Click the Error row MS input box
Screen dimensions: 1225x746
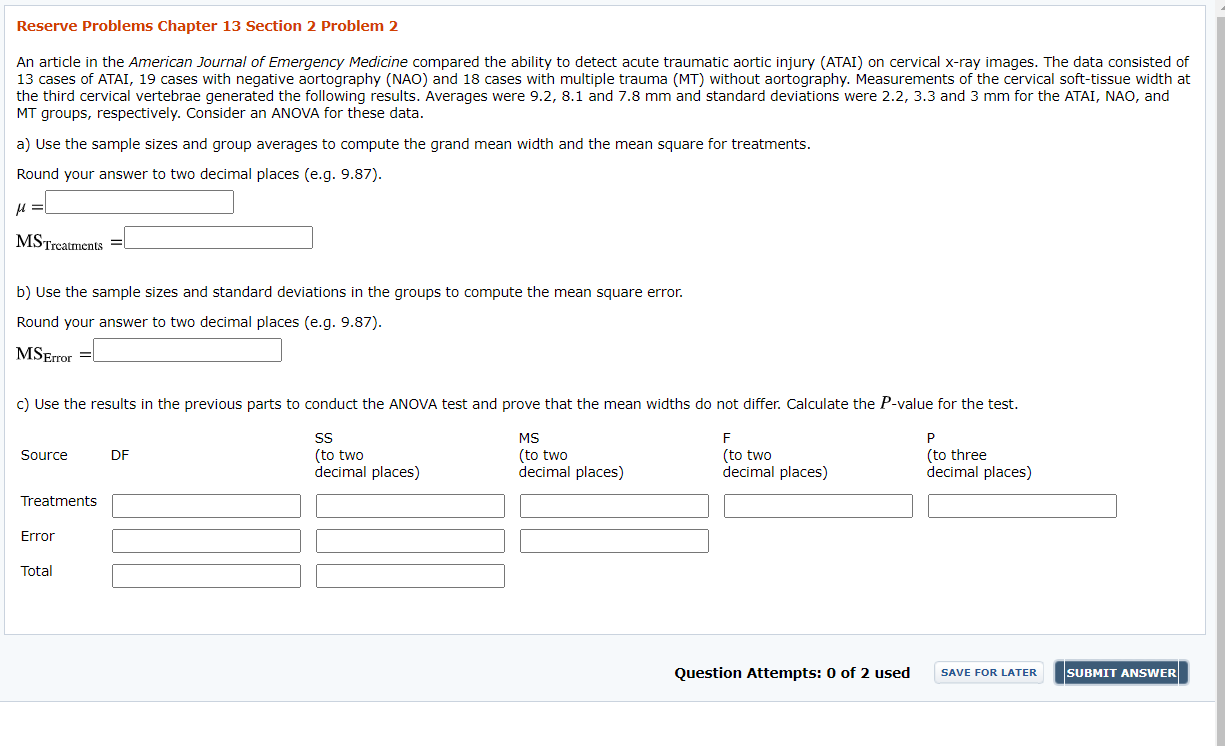click(614, 540)
